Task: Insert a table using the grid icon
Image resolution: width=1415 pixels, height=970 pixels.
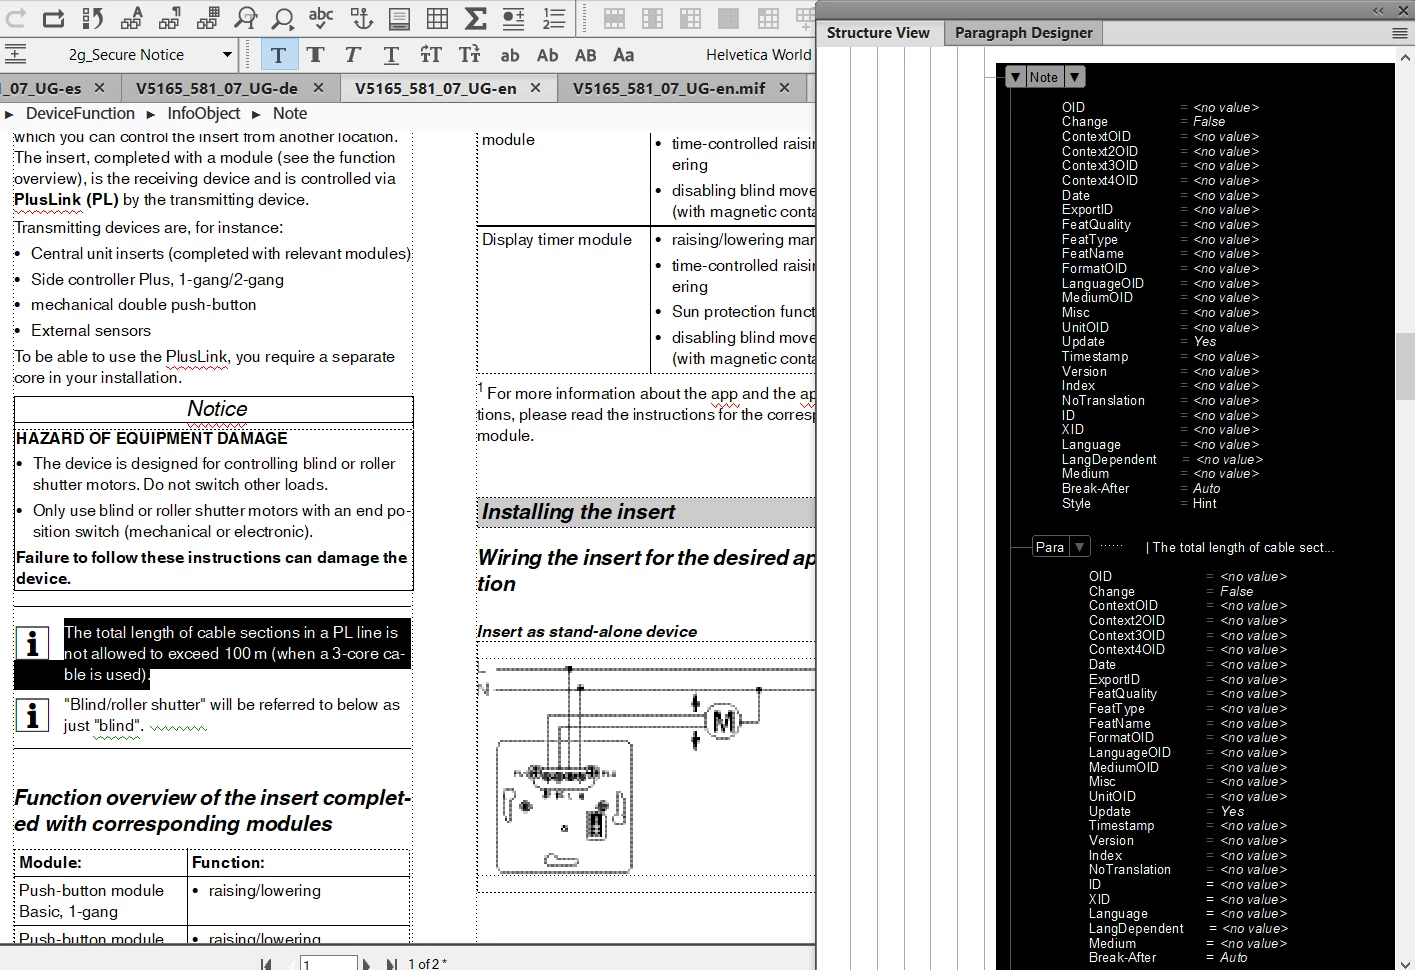Action: coord(437,17)
